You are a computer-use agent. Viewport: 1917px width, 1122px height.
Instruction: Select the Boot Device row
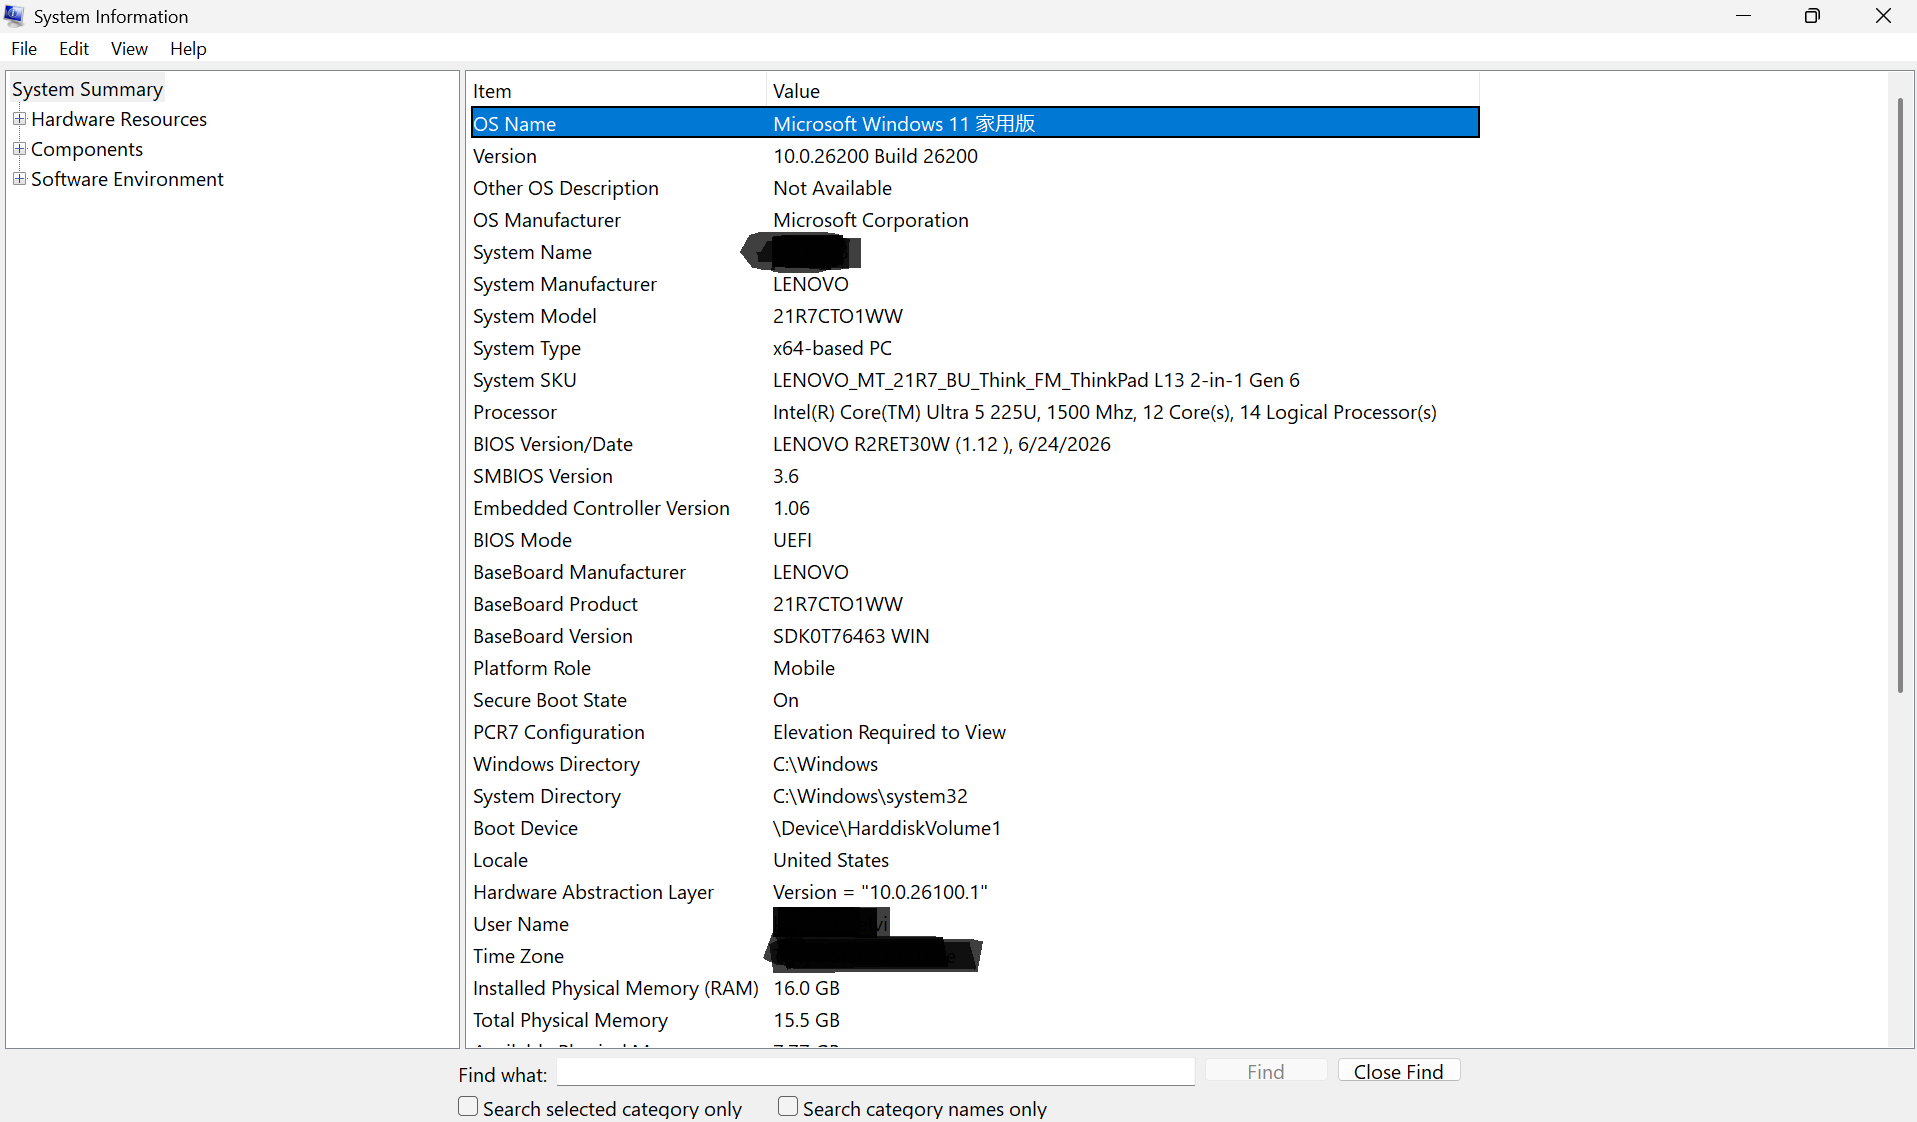[x=975, y=828]
